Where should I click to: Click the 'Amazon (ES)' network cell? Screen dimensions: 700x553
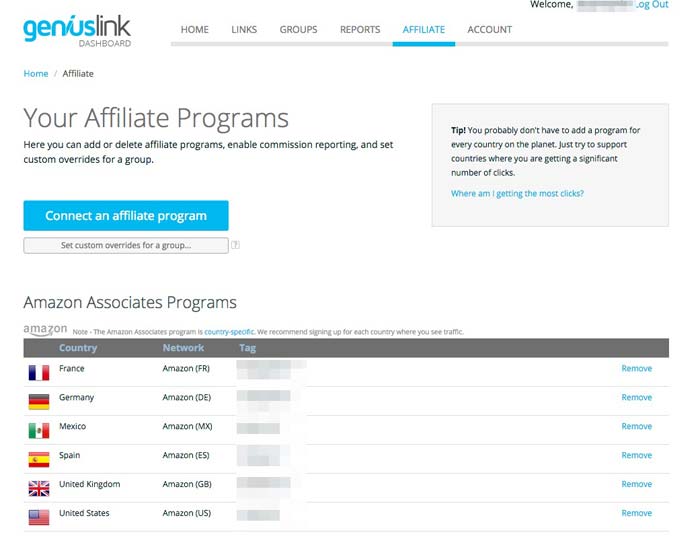tap(186, 455)
